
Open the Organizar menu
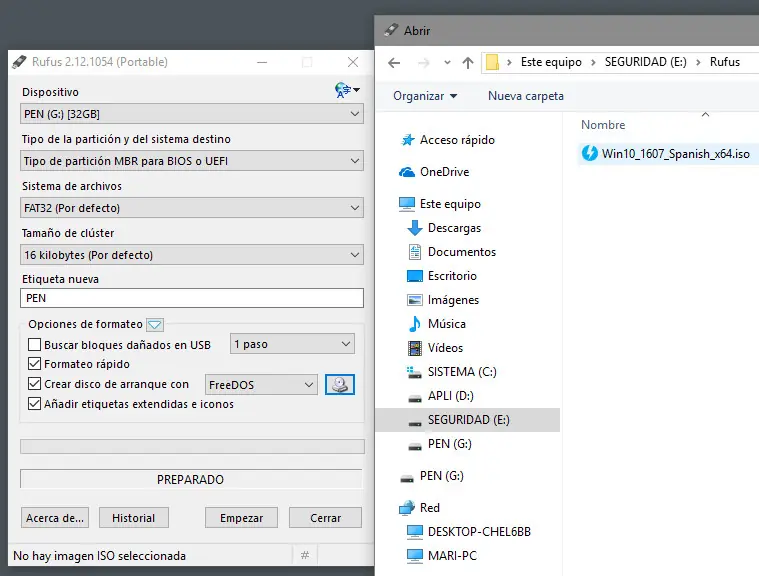click(x=425, y=96)
